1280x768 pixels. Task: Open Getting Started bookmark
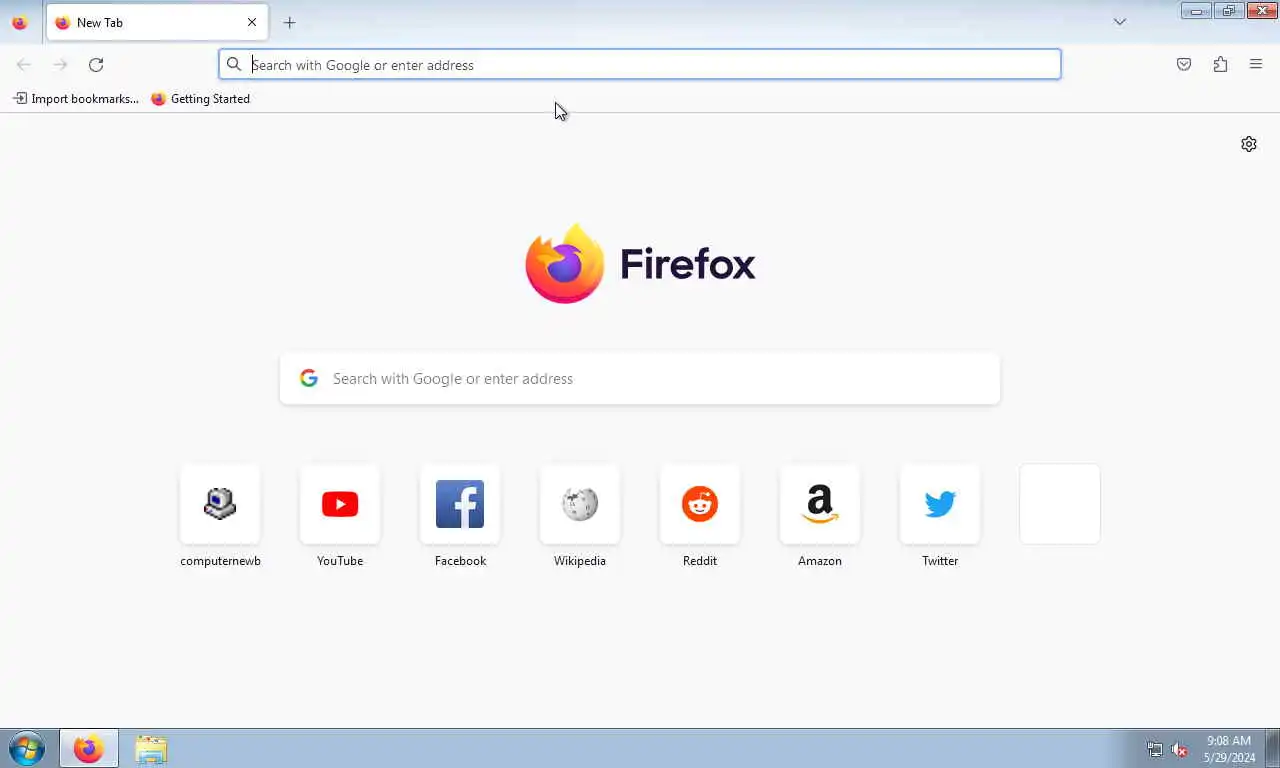(x=200, y=99)
